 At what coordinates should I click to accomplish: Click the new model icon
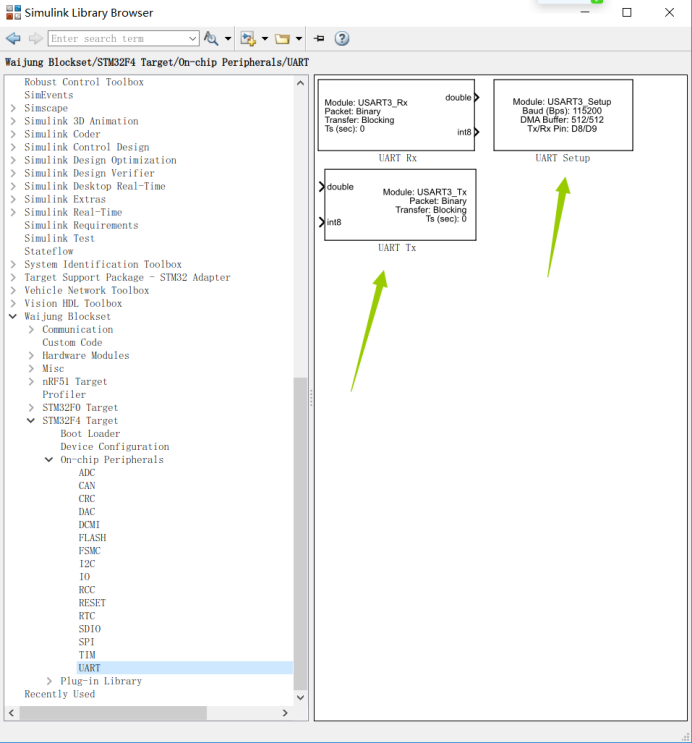[x=248, y=38]
